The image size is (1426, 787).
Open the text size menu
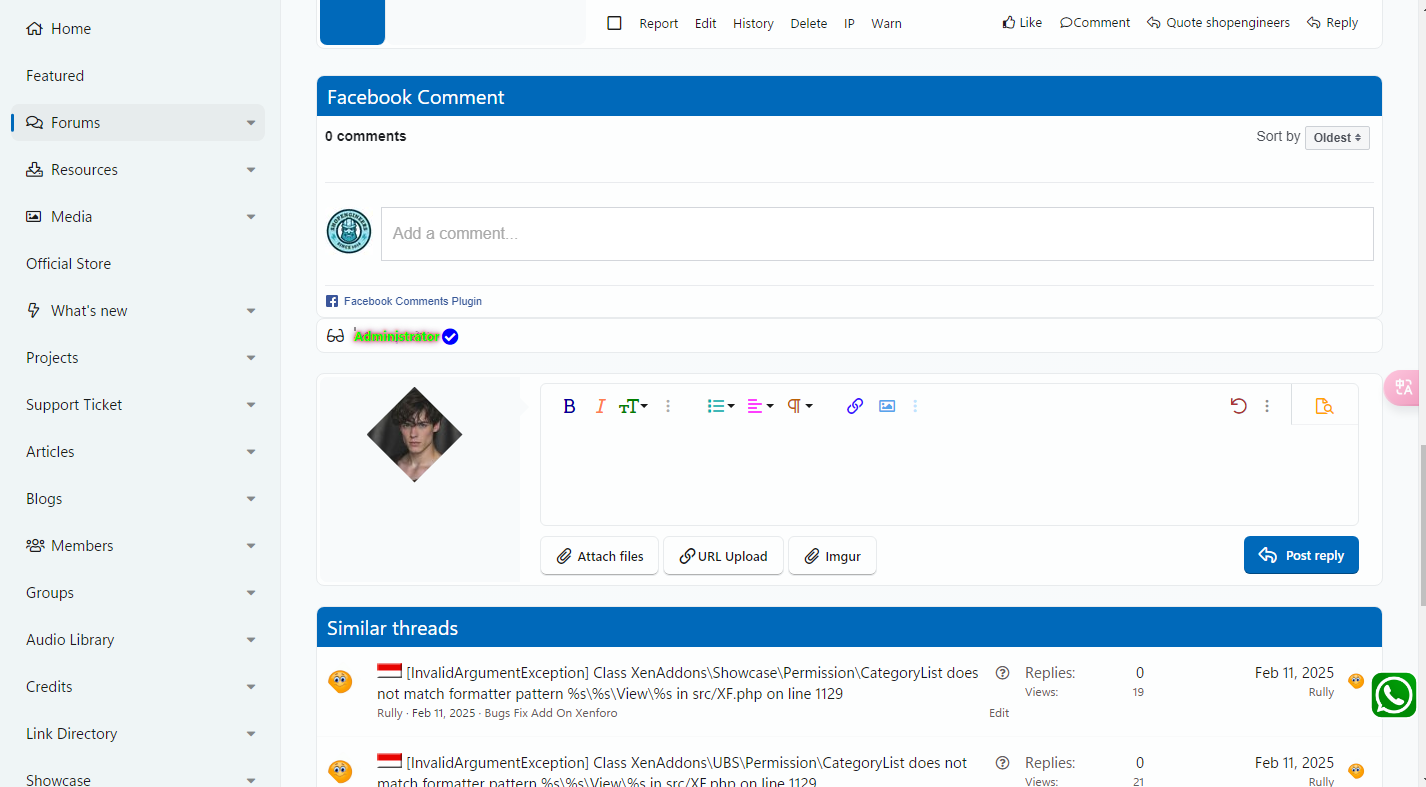pos(633,406)
